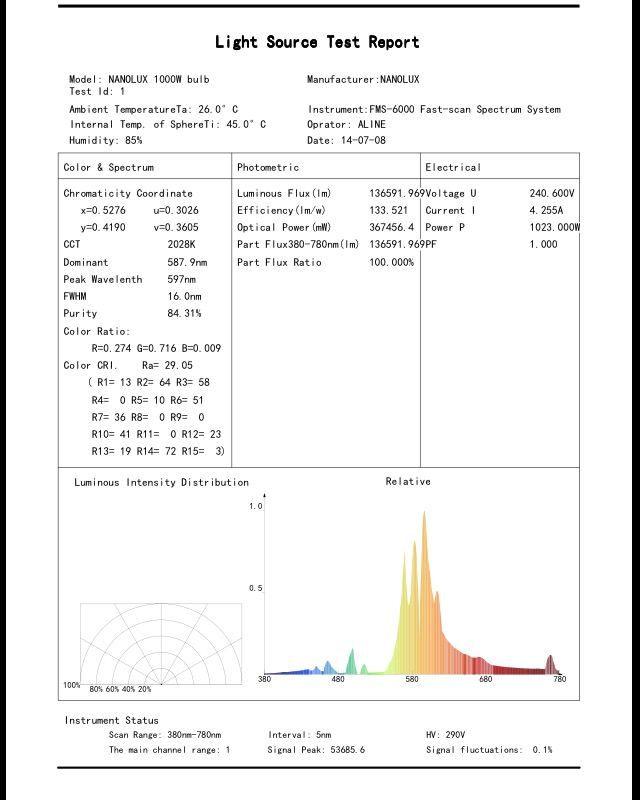Click the Dominant value '587.9nm'
The height and width of the screenshot is (800, 640).
tap(187, 262)
